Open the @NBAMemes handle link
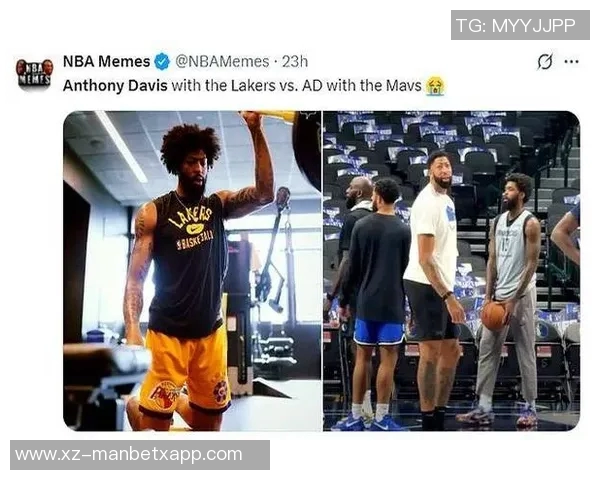 point(222,62)
